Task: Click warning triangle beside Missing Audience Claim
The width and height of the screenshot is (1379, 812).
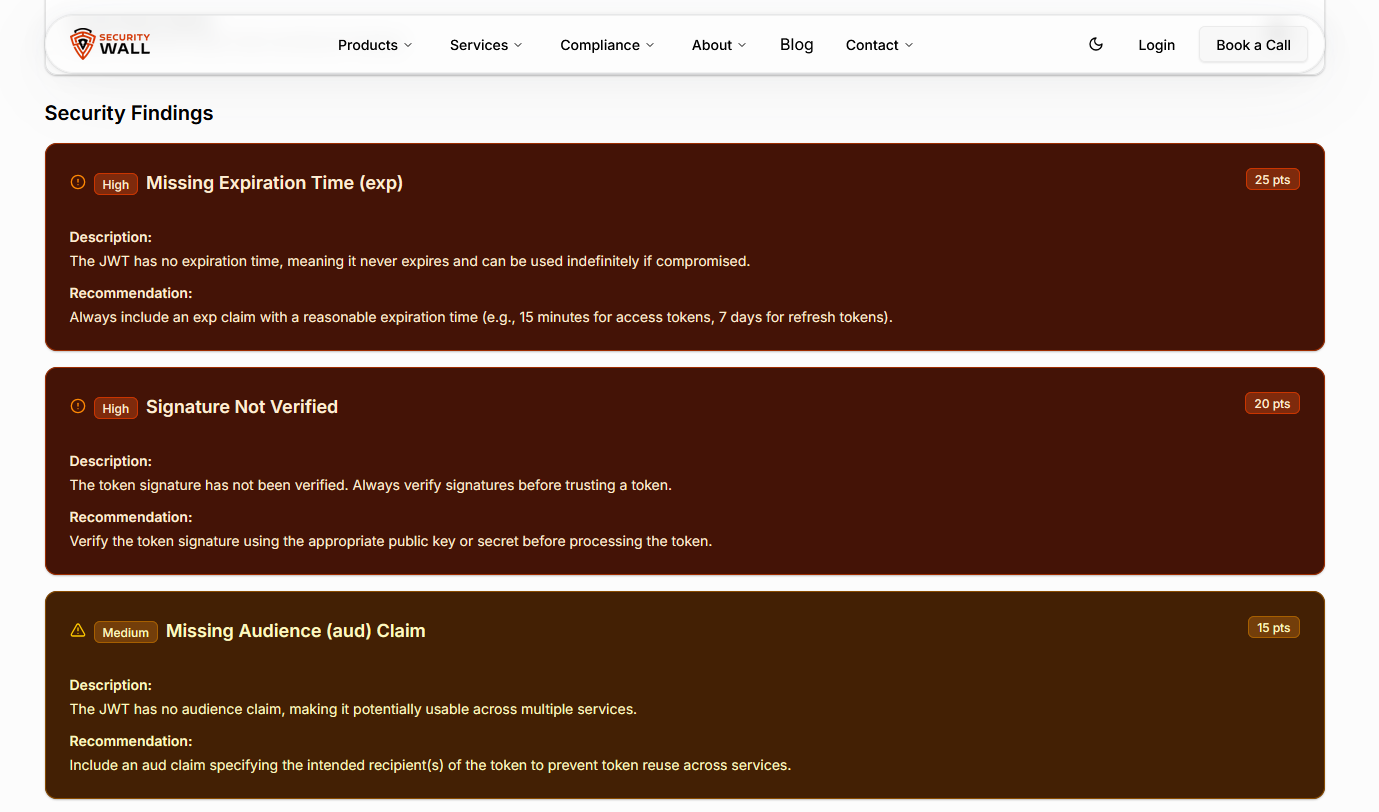Action: click(78, 630)
